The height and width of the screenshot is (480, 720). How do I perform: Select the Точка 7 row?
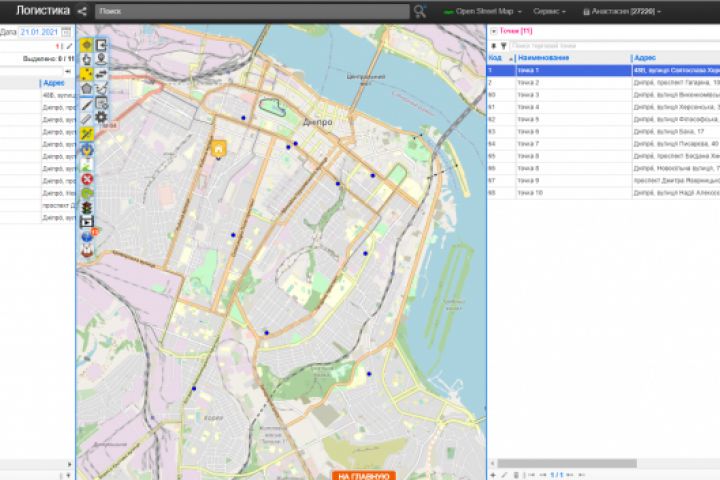pos(603,144)
